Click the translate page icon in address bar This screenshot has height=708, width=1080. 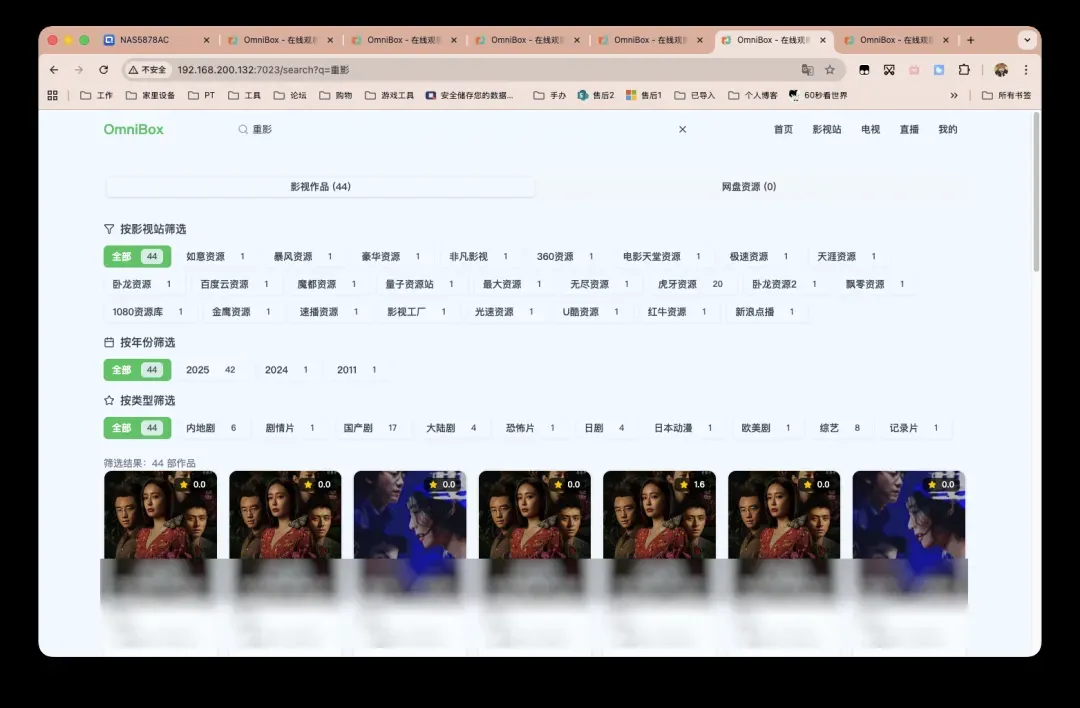807,70
